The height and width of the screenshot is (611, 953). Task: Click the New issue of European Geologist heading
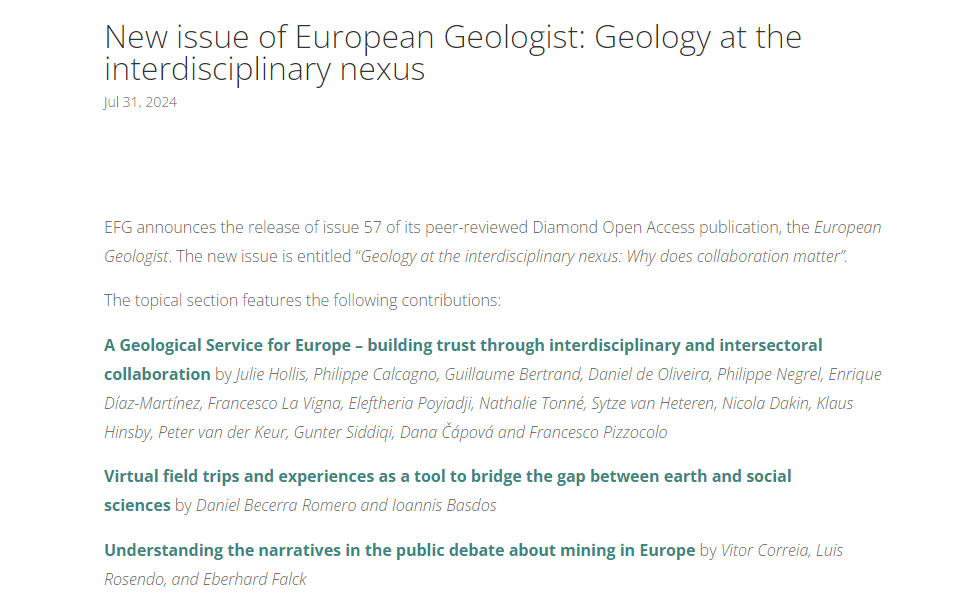(x=452, y=53)
